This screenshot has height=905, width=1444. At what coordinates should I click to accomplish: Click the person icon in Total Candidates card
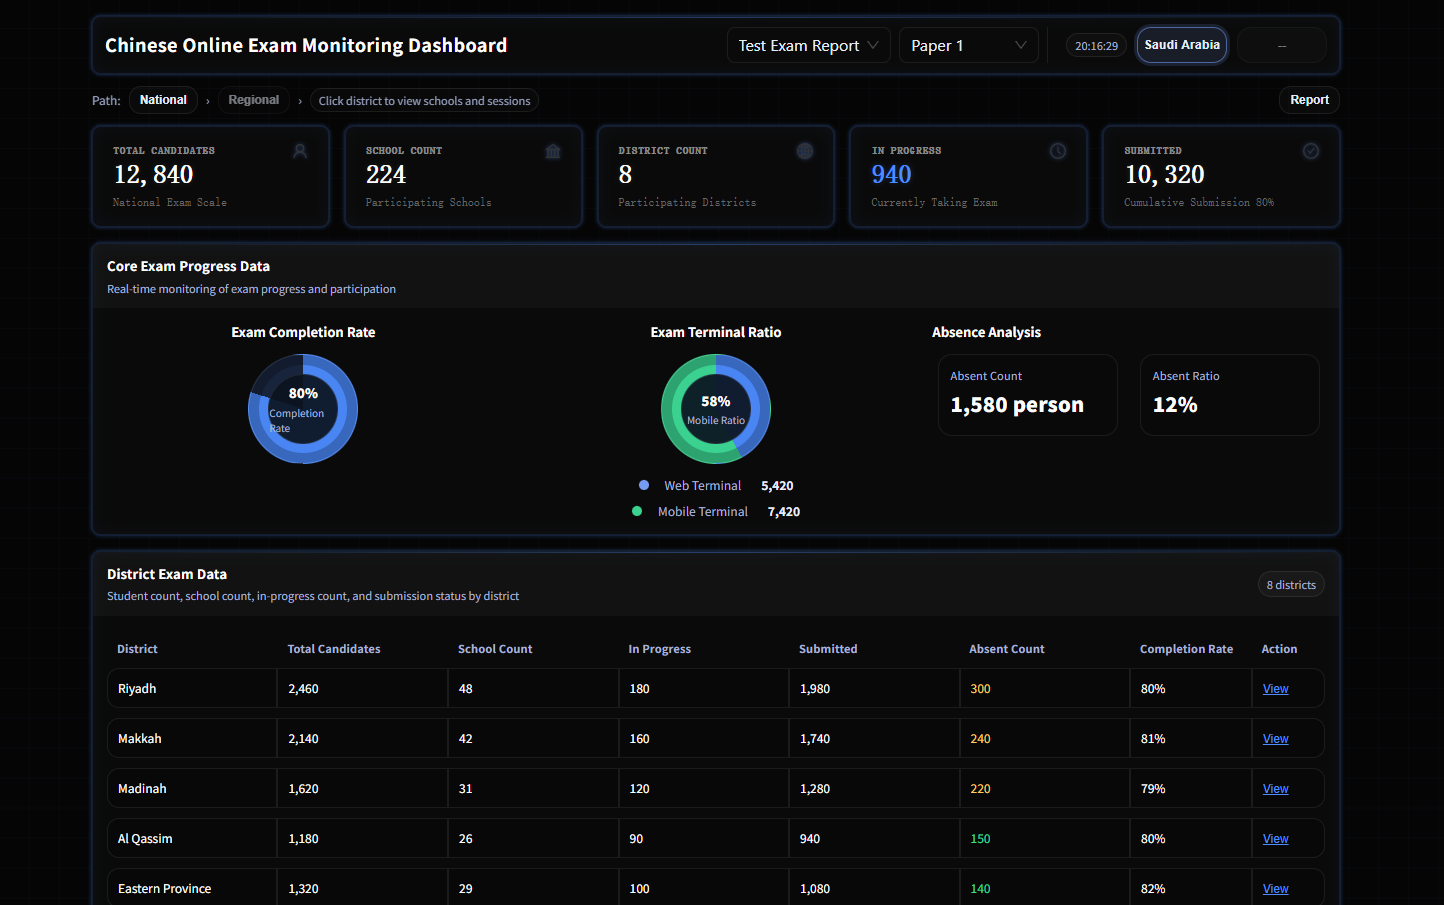(x=300, y=151)
